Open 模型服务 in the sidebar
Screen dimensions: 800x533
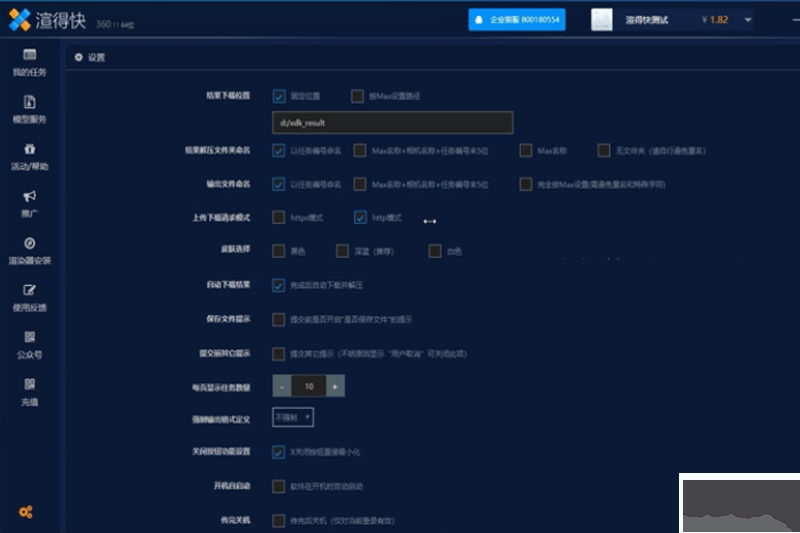(30, 109)
